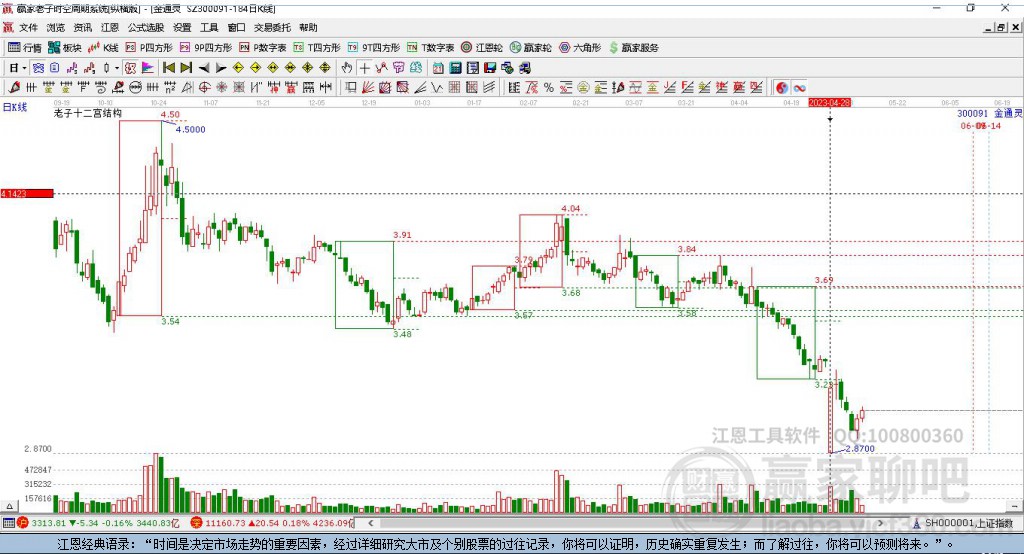This screenshot has width=1024, height=554.
Task: Click the yin-yang taiji icon
Action: point(782,88)
